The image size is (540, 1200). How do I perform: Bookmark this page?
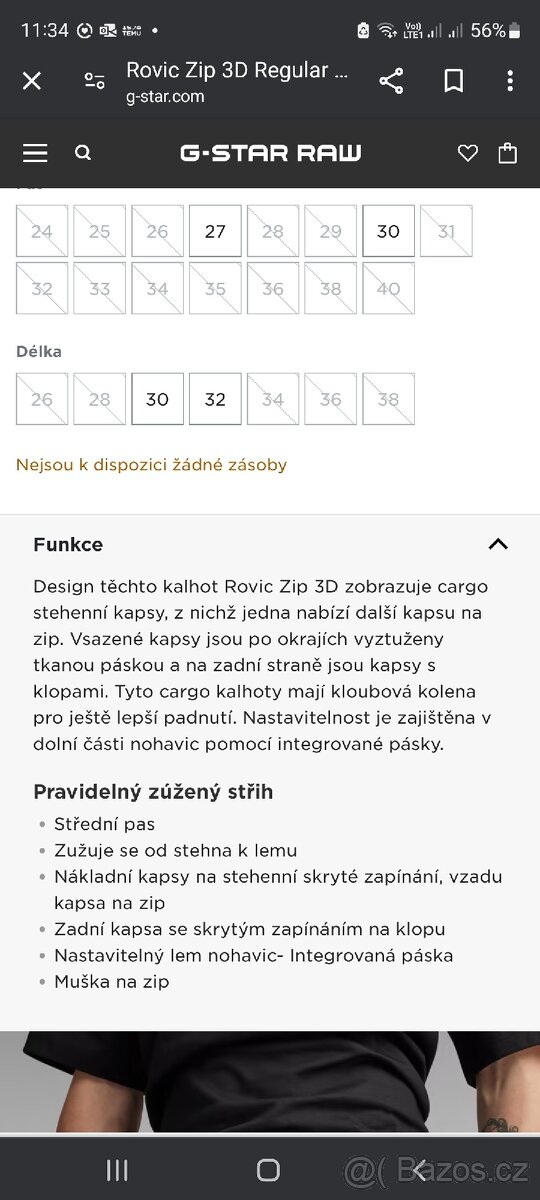pos(453,81)
